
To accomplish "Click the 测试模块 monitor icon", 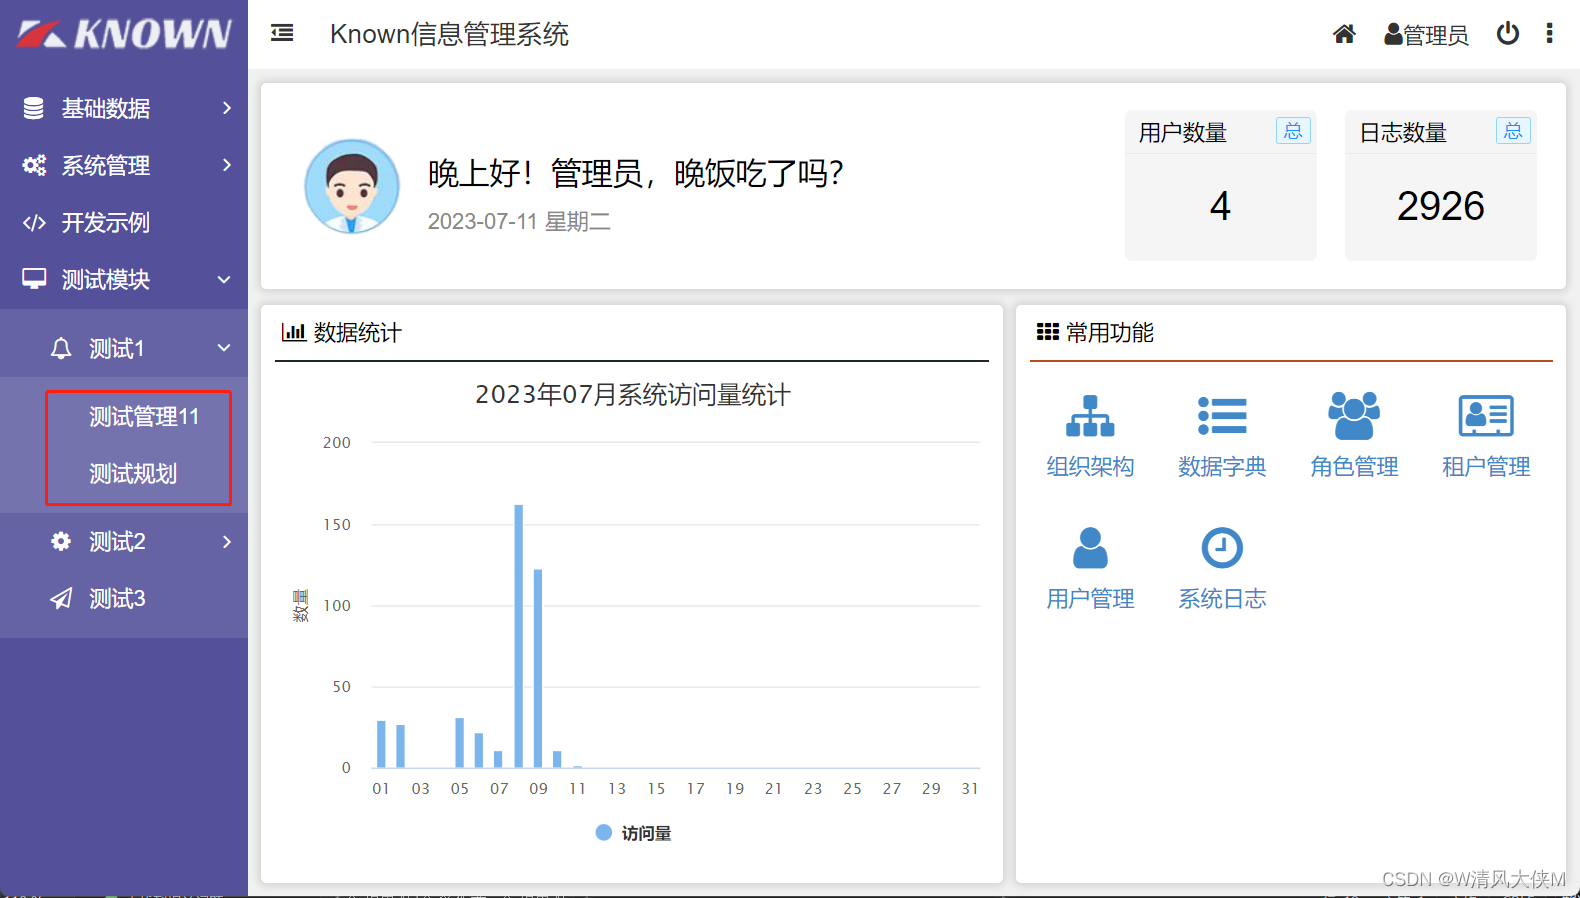I will [x=34, y=279].
